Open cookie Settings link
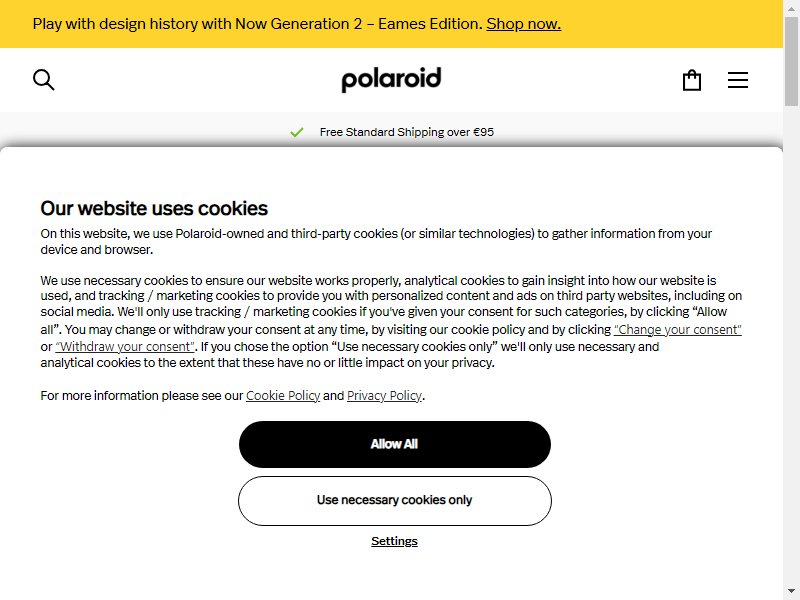This screenshot has height=600, width=800. [394, 541]
